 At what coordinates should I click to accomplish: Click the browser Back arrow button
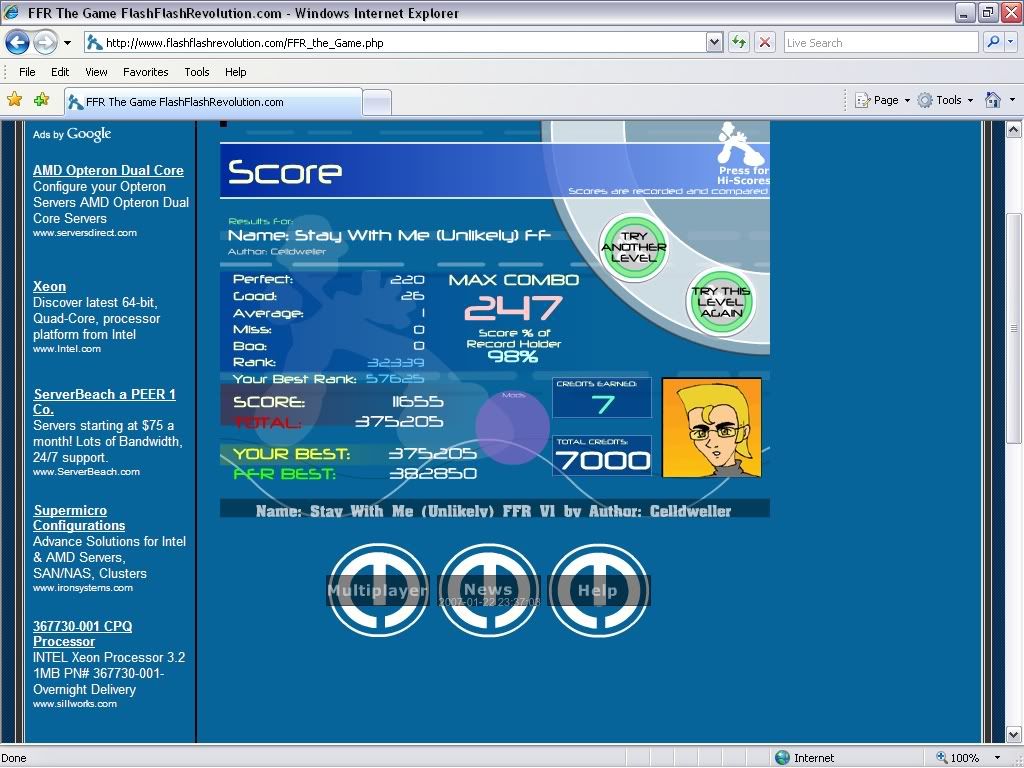click(17, 42)
